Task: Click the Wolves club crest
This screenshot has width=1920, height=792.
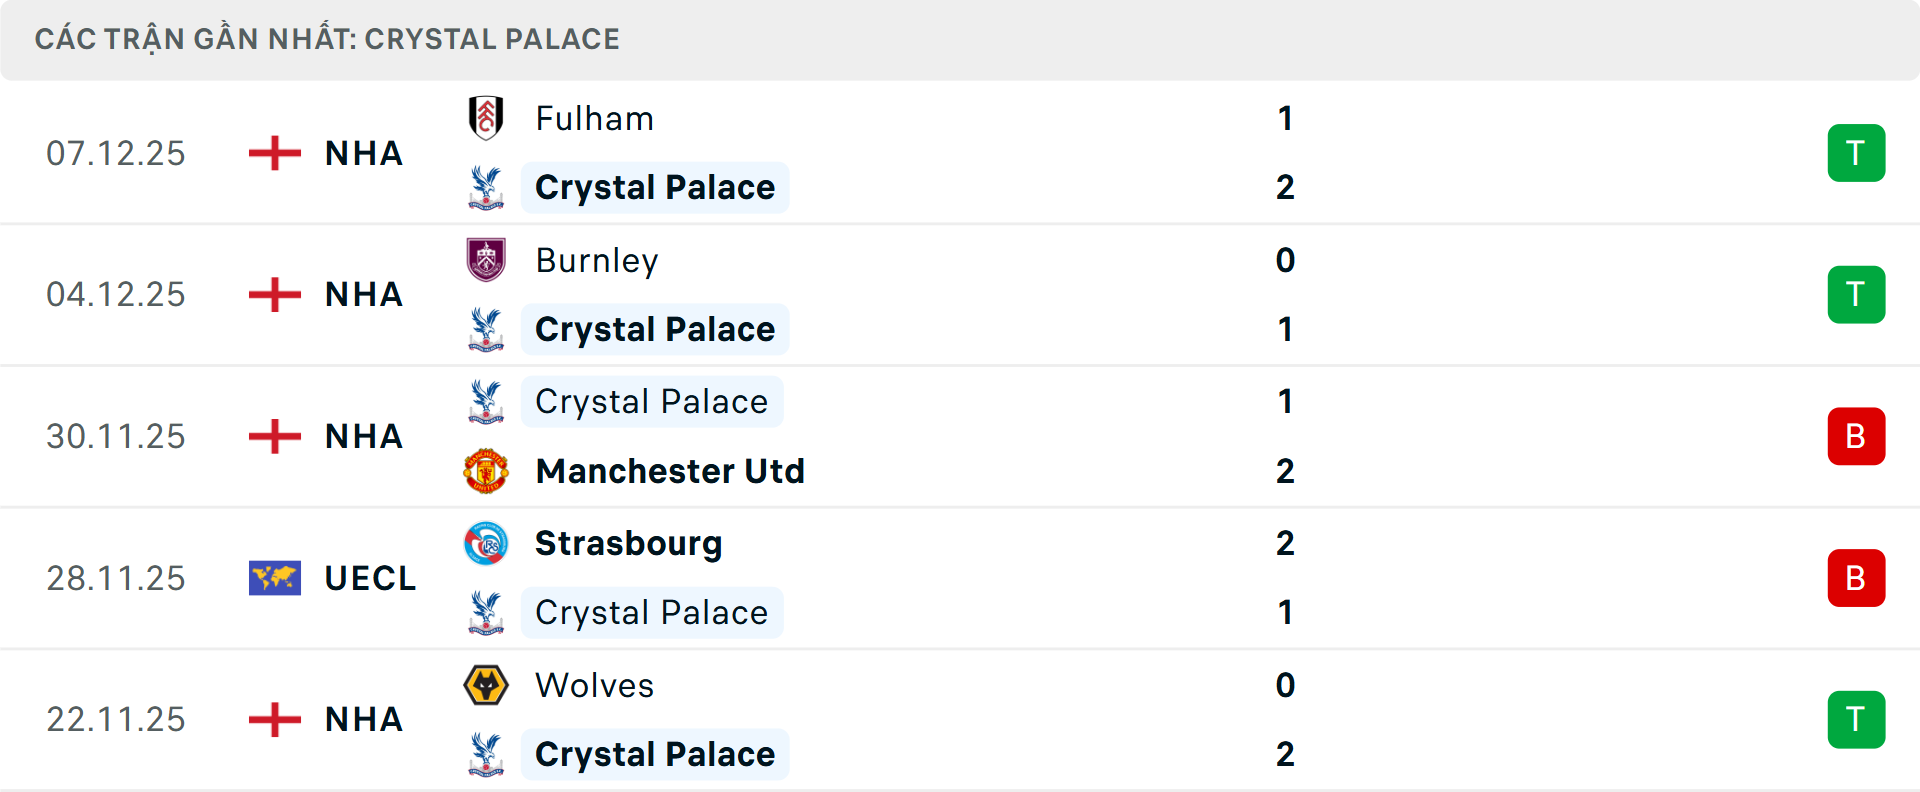Action: (486, 685)
